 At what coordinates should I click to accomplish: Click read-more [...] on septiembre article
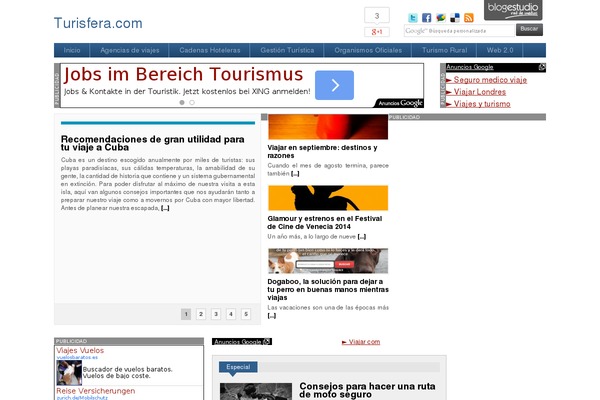[x=295, y=174]
